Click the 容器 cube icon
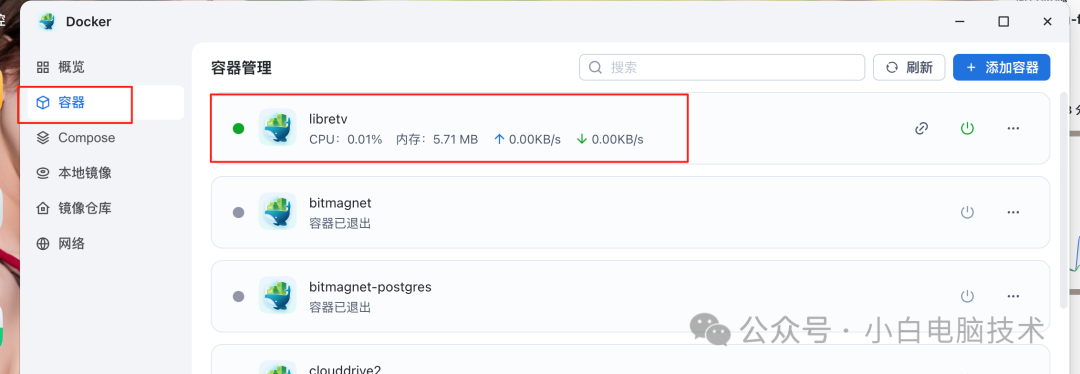1080x374 pixels. click(43, 103)
